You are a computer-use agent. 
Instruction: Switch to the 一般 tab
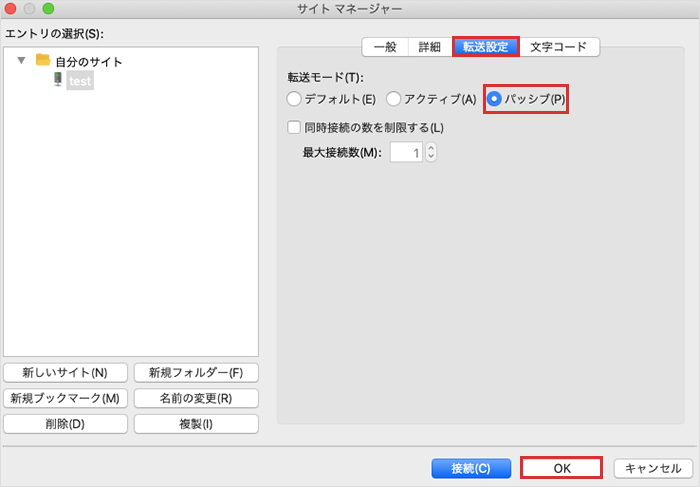[384, 47]
